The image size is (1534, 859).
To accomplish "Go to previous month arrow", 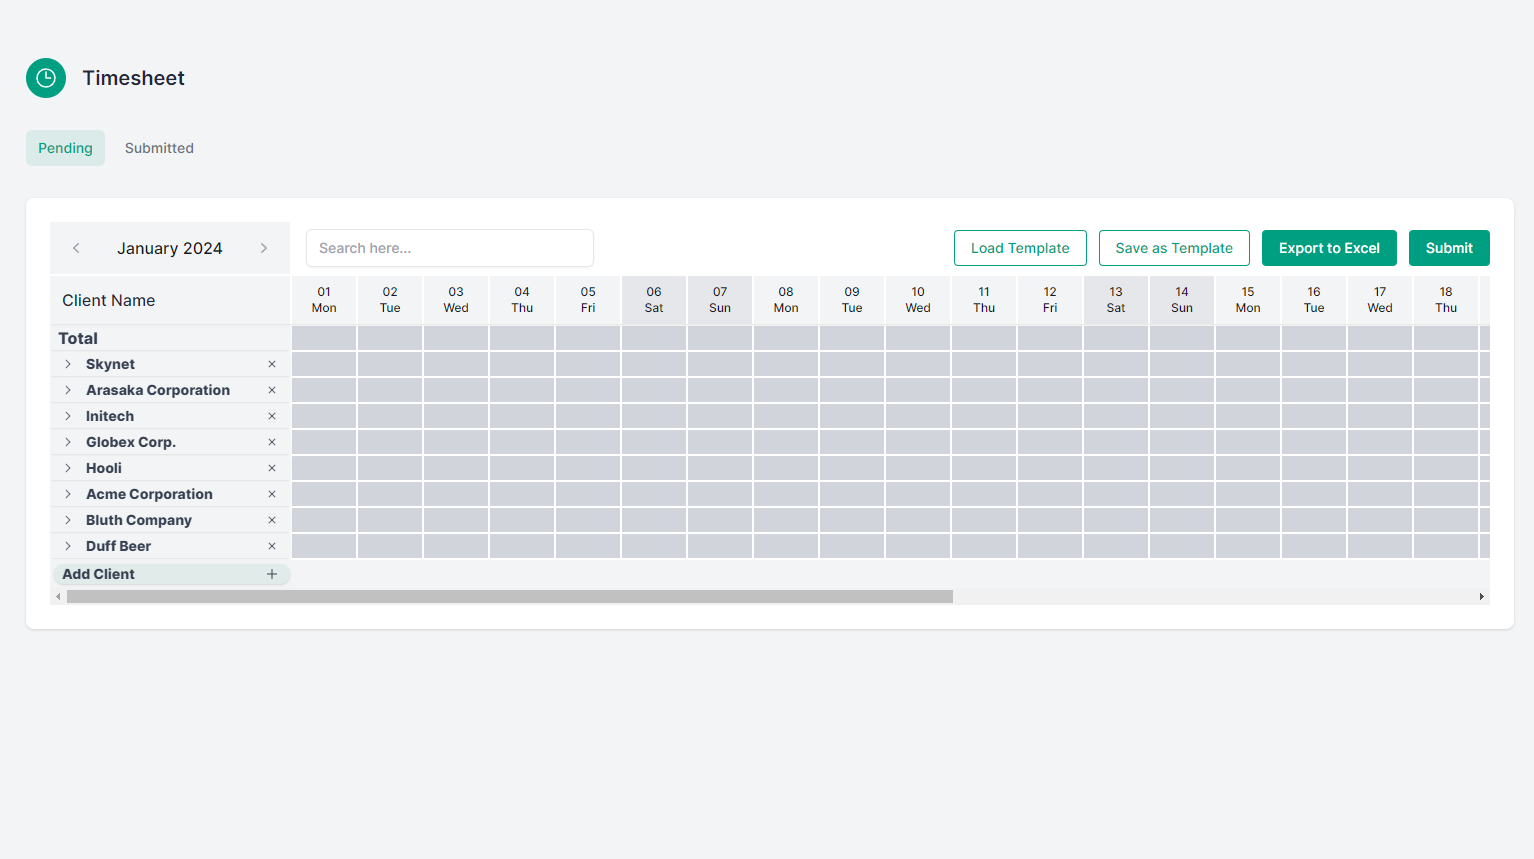I will point(76,248).
